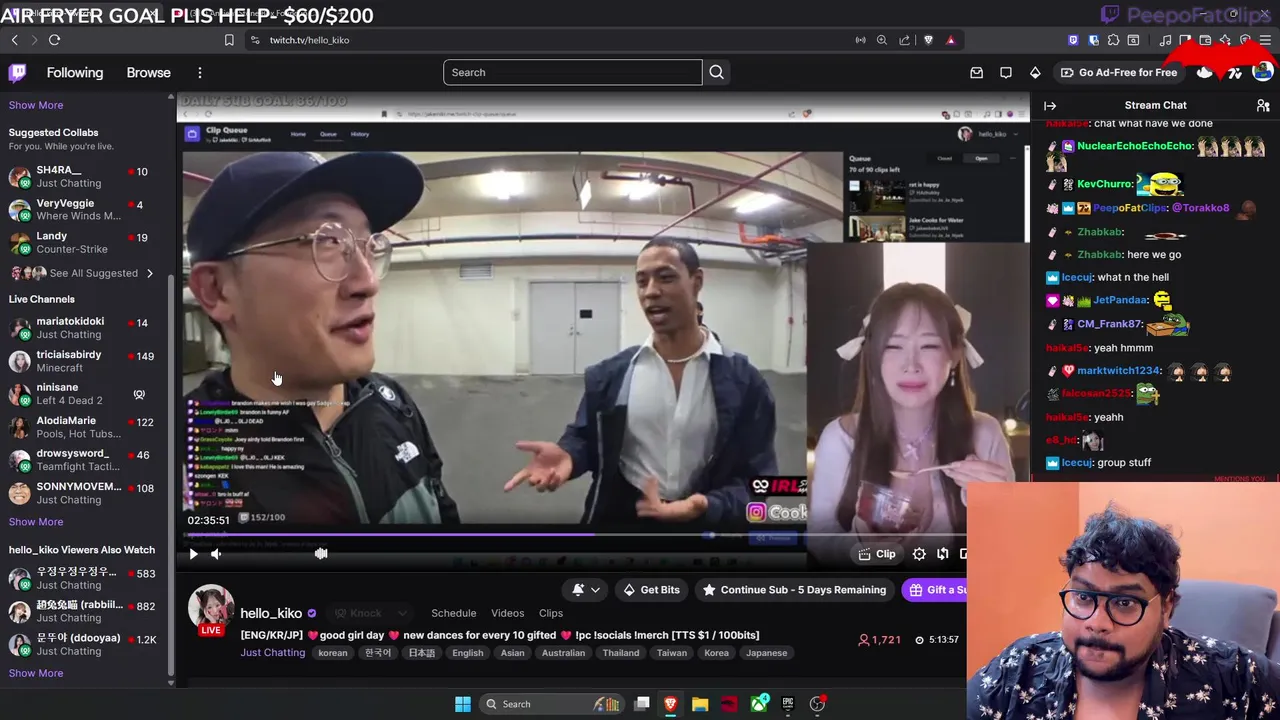This screenshot has height=720, width=1280.
Task: Open the player settings gear
Action: (919, 554)
